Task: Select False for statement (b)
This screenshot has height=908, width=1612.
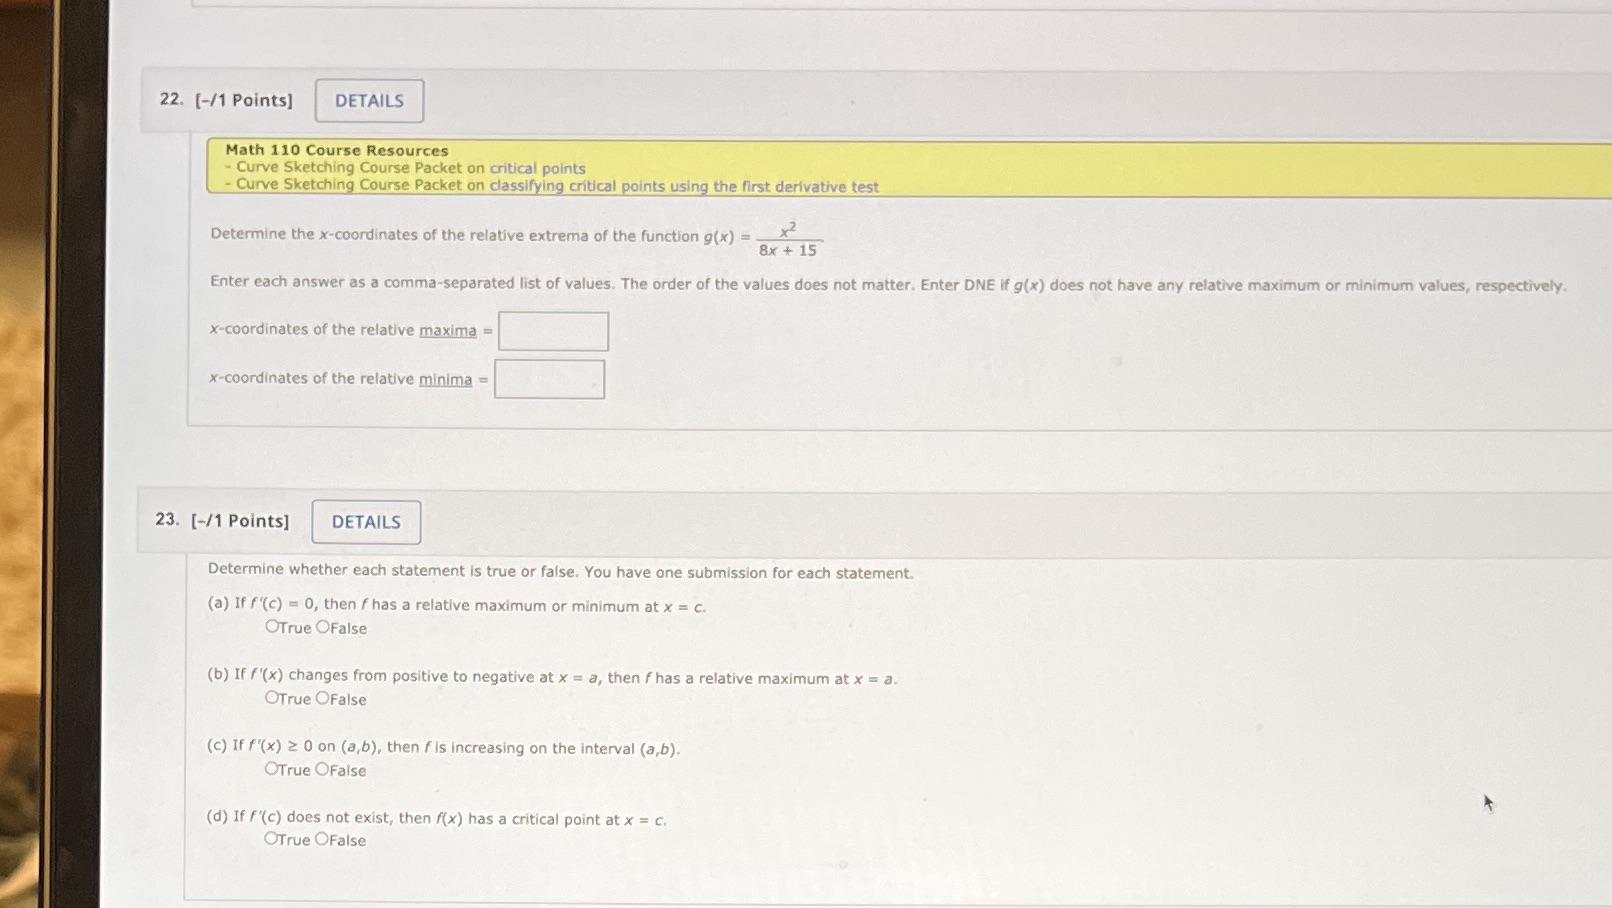Action: (x=322, y=698)
